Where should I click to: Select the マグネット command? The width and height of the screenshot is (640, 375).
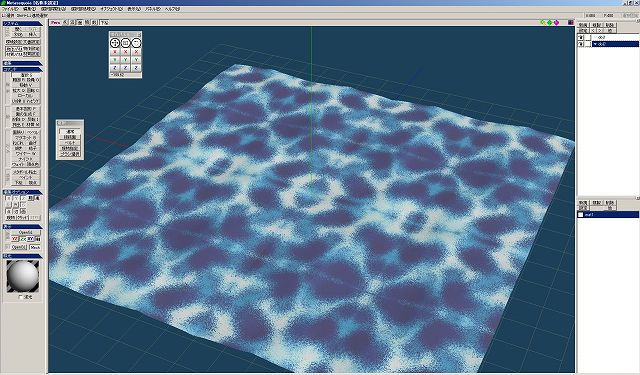[26, 138]
